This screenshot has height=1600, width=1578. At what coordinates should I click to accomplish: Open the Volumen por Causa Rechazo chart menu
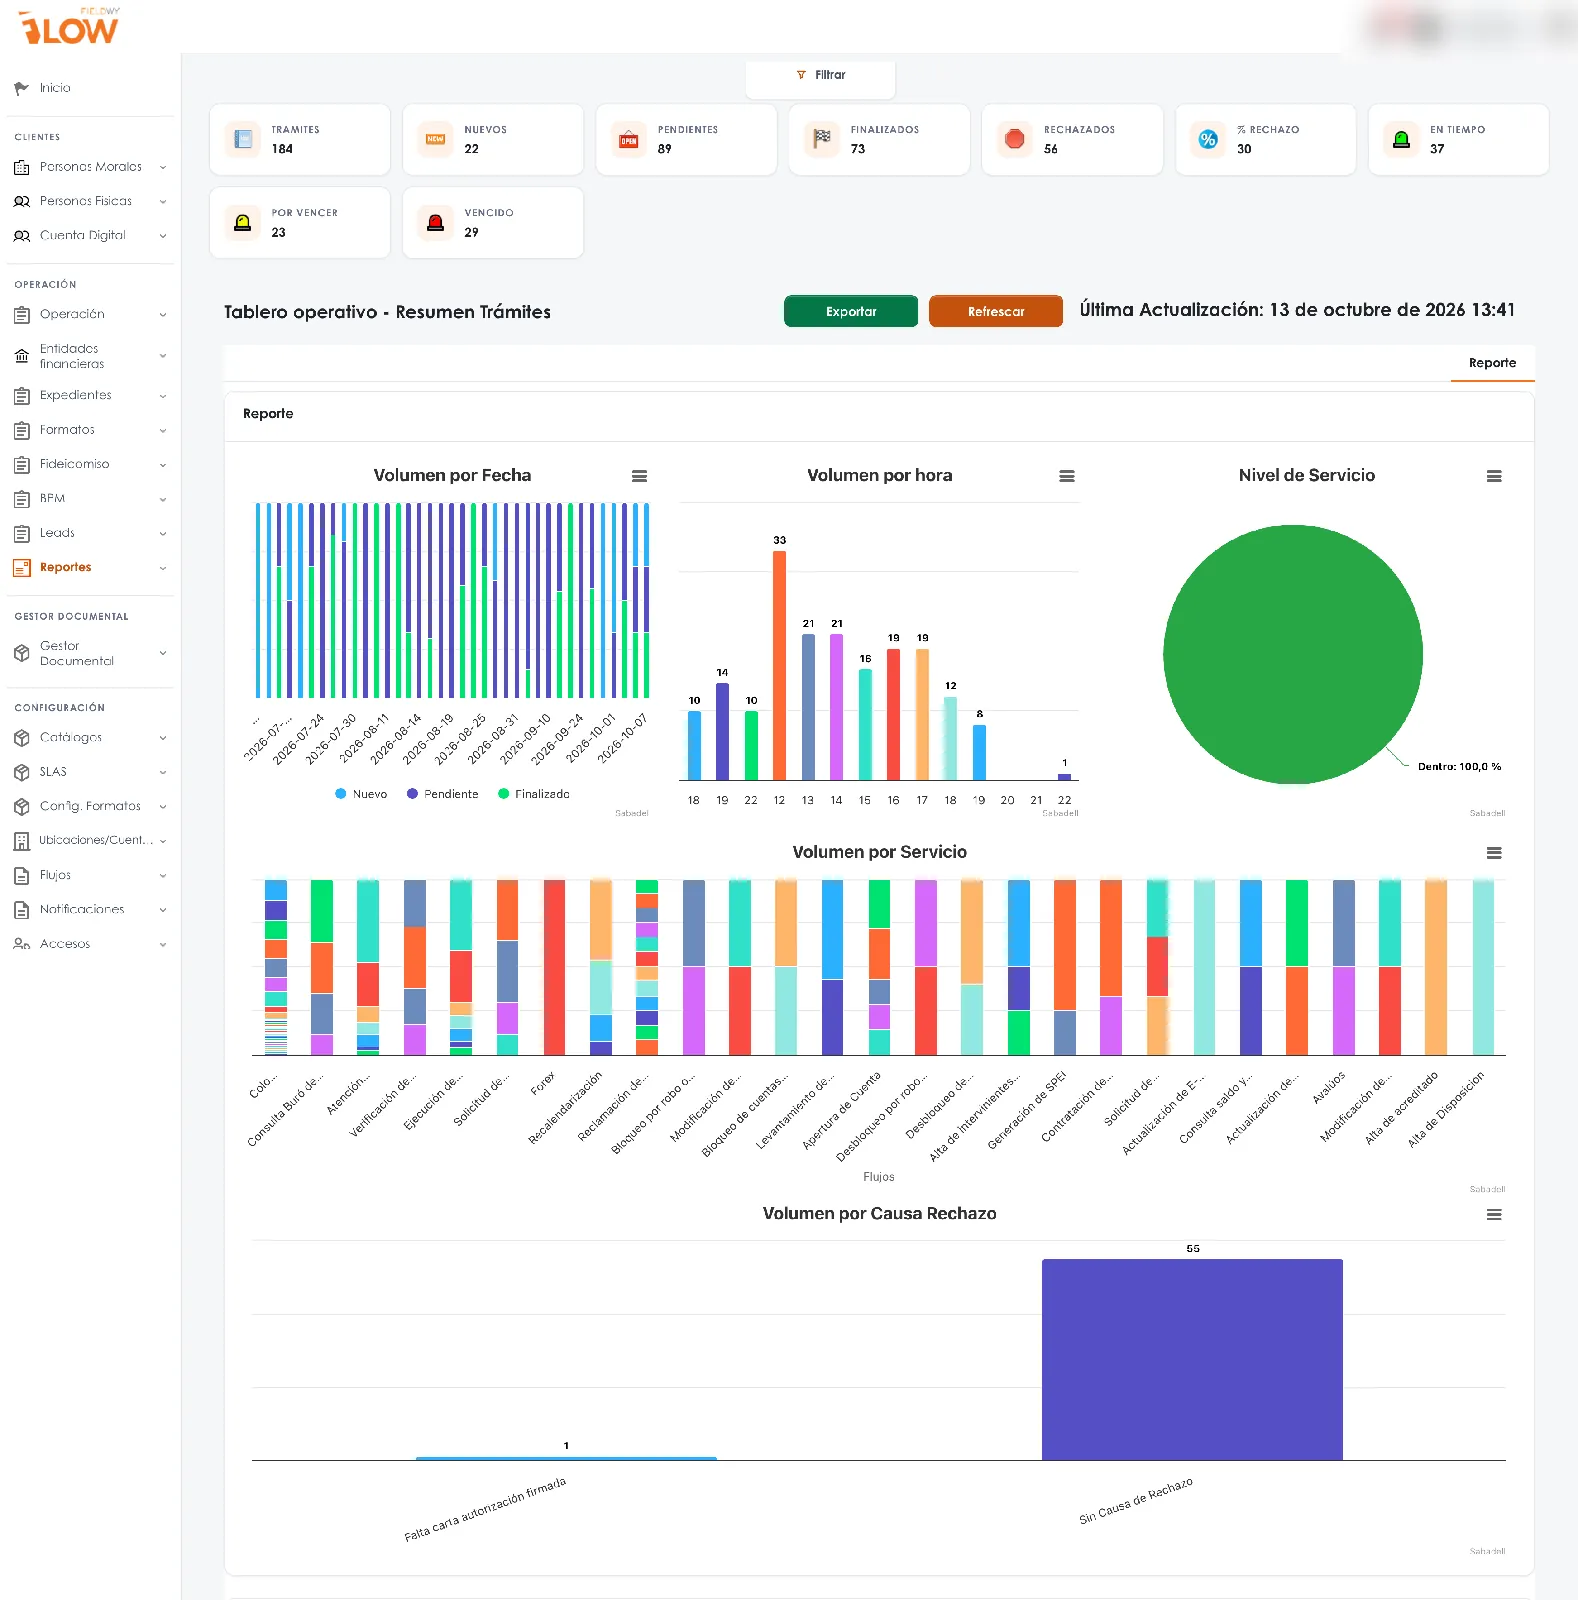[1494, 1214]
